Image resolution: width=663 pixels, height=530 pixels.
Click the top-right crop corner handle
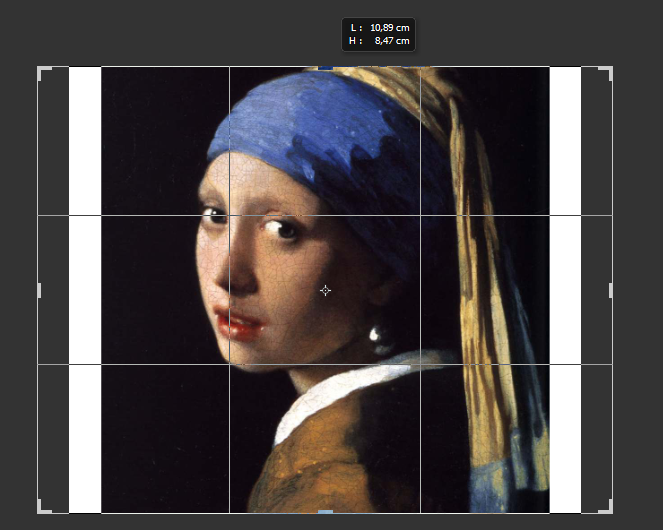click(609, 70)
